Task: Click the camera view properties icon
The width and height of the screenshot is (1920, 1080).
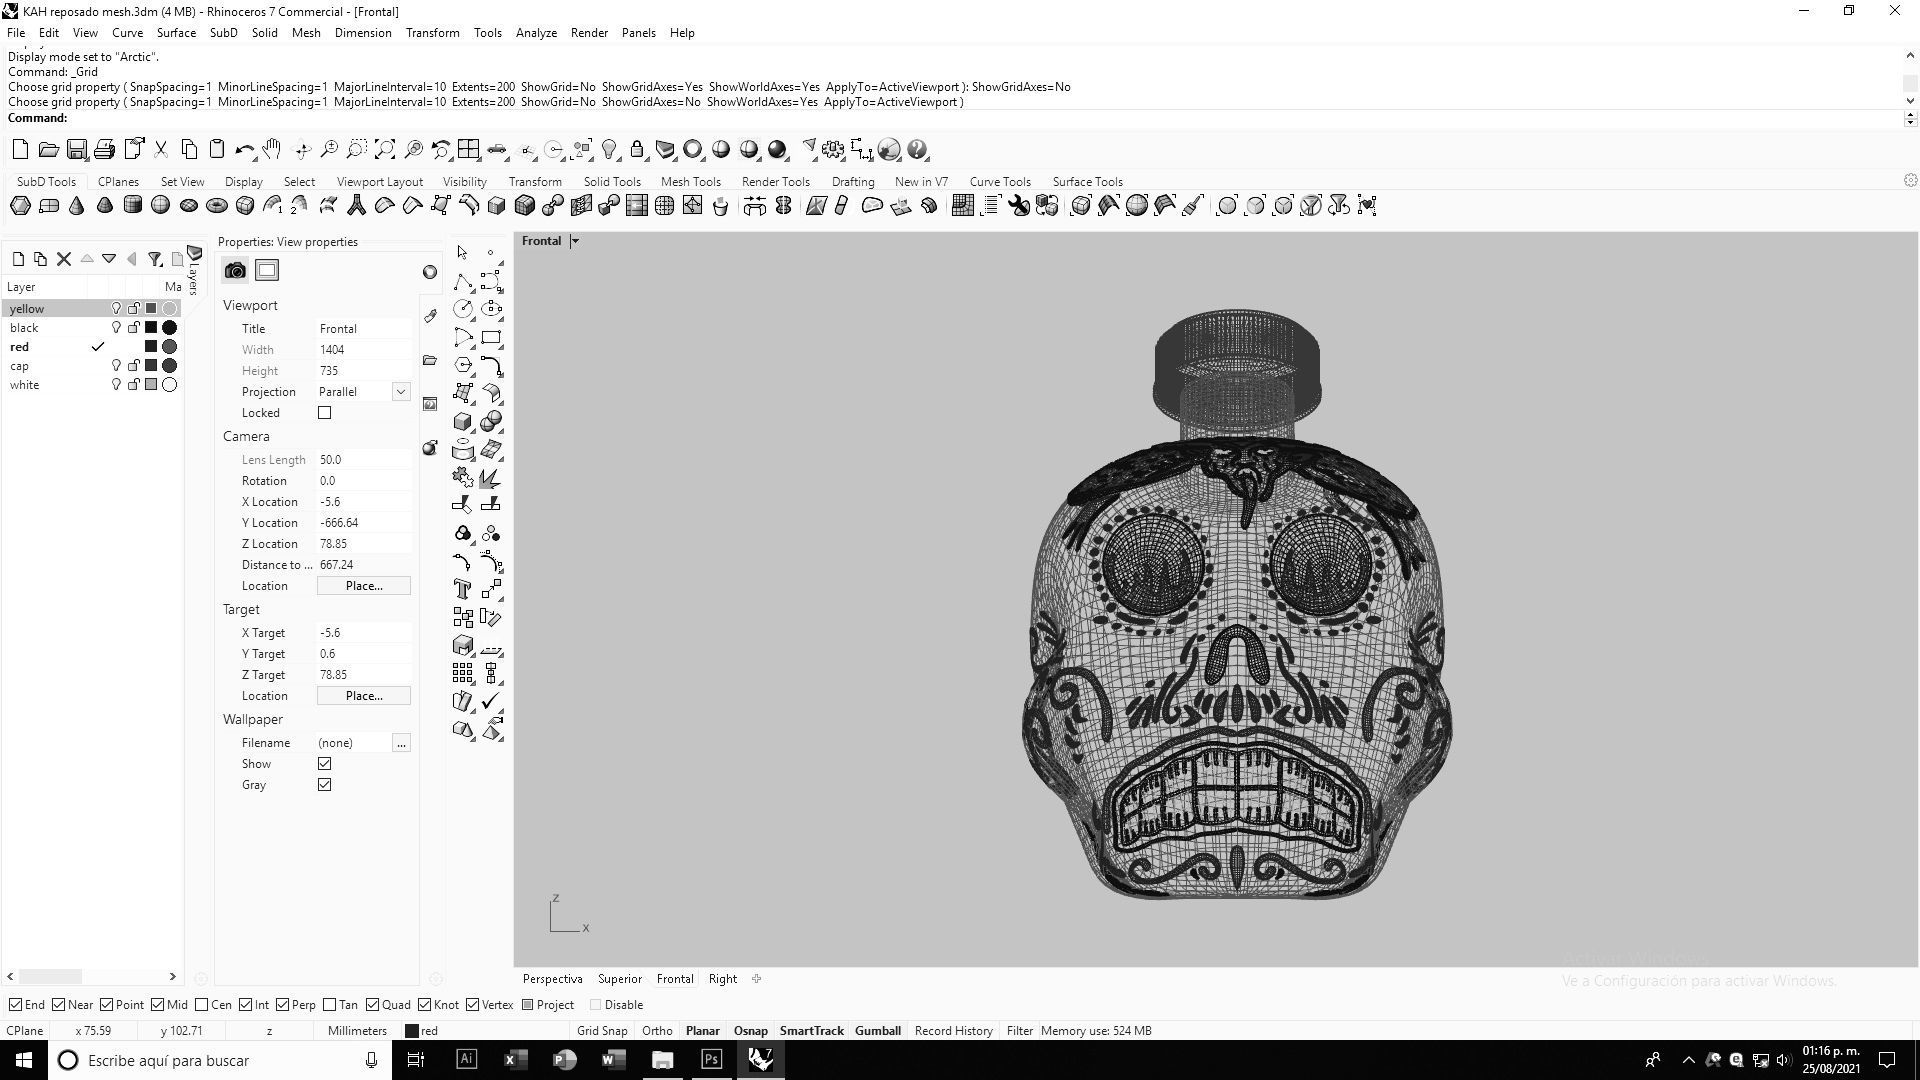Action: pyautogui.click(x=235, y=271)
